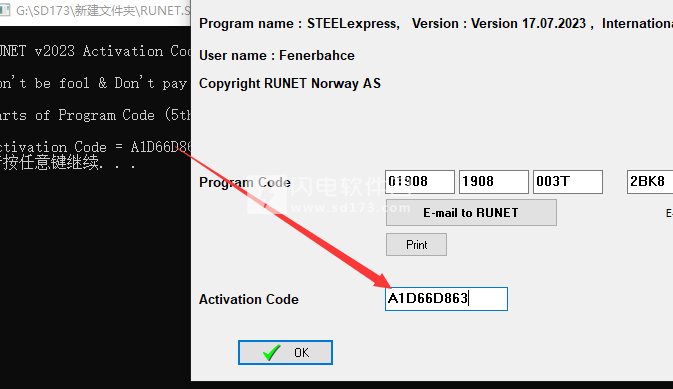Click the Copyright RUNET Norway AS text
Image resolution: width=673 pixels, height=389 pixels.
click(290, 83)
